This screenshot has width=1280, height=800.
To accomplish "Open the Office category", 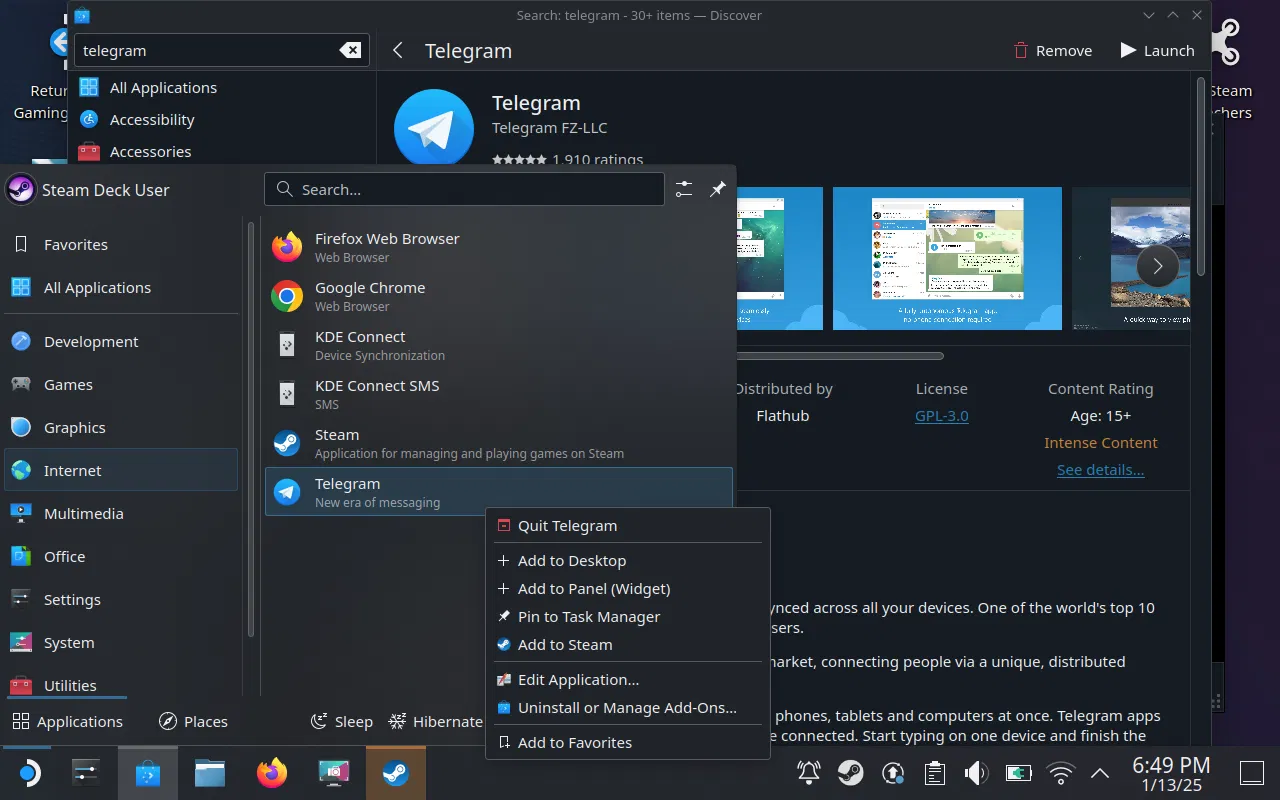I will pos(121,557).
